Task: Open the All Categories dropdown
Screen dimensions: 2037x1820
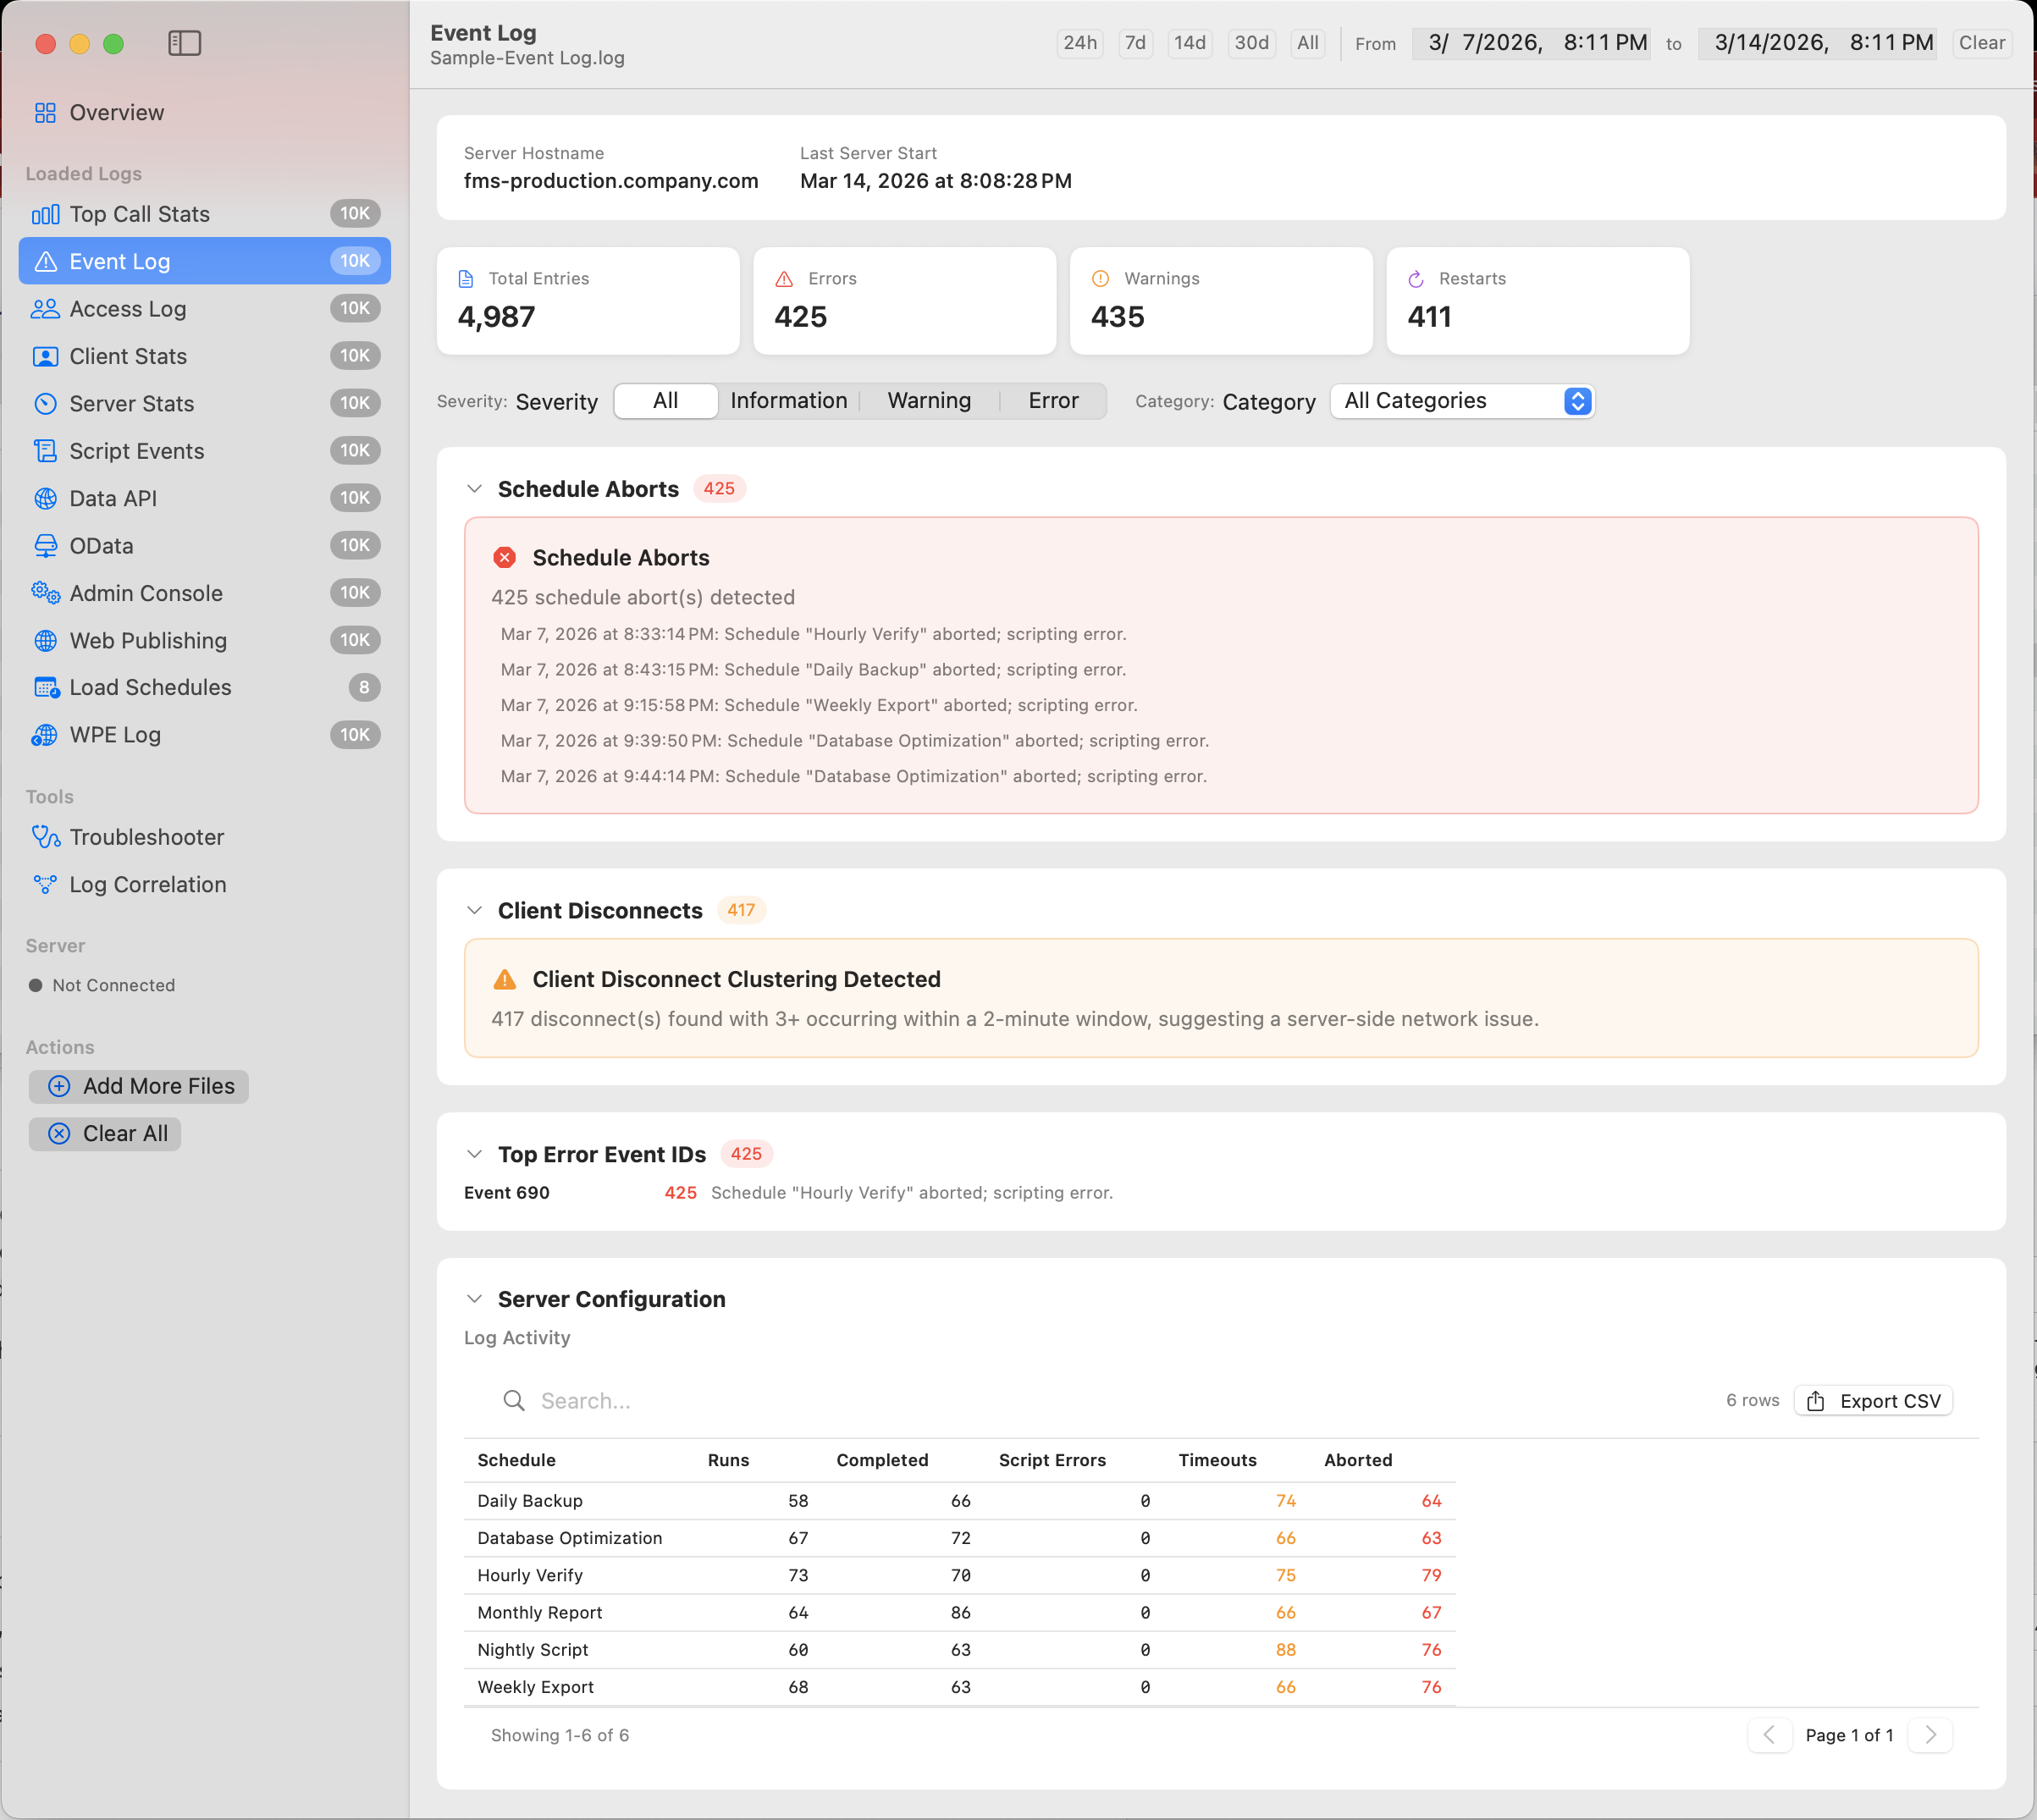Action: [x=1461, y=401]
